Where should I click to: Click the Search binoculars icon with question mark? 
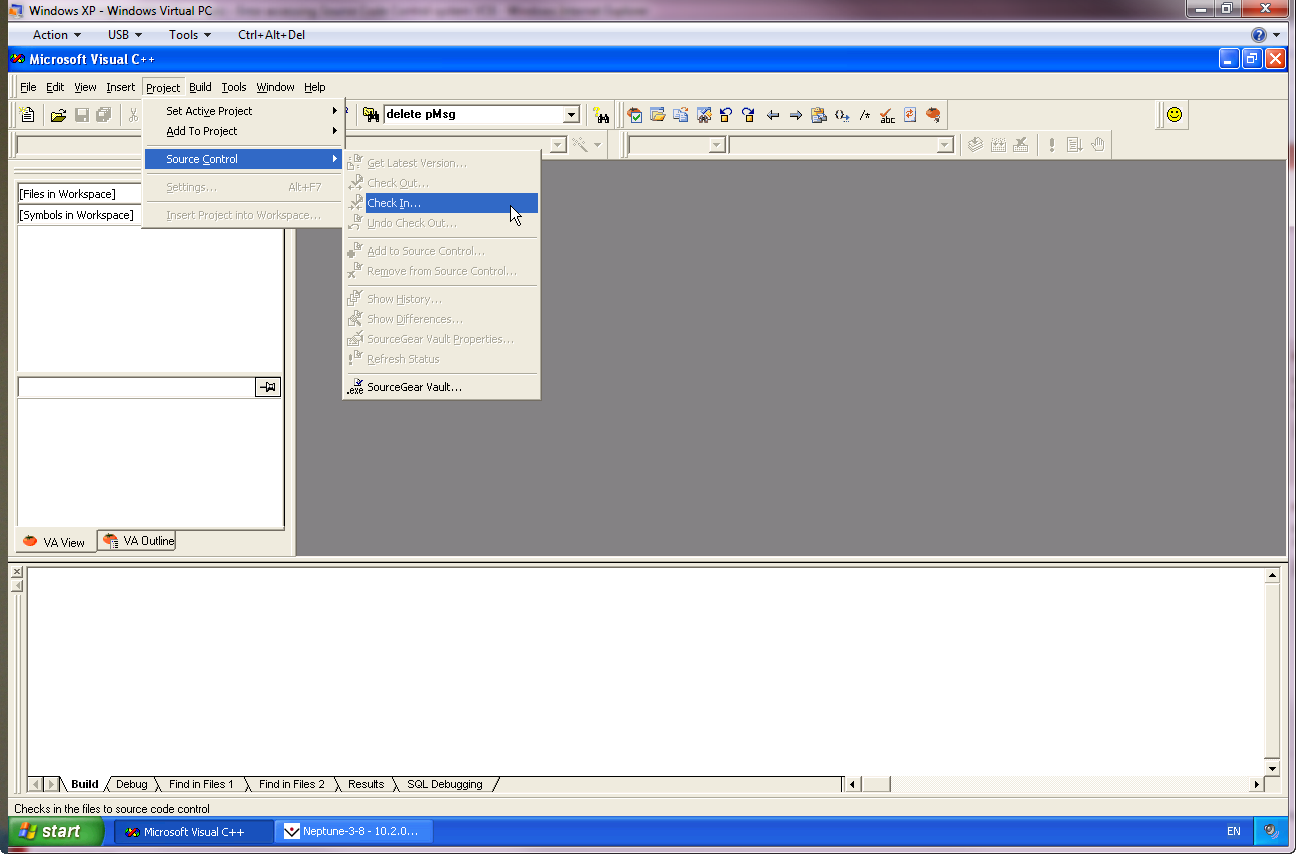[601, 115]
